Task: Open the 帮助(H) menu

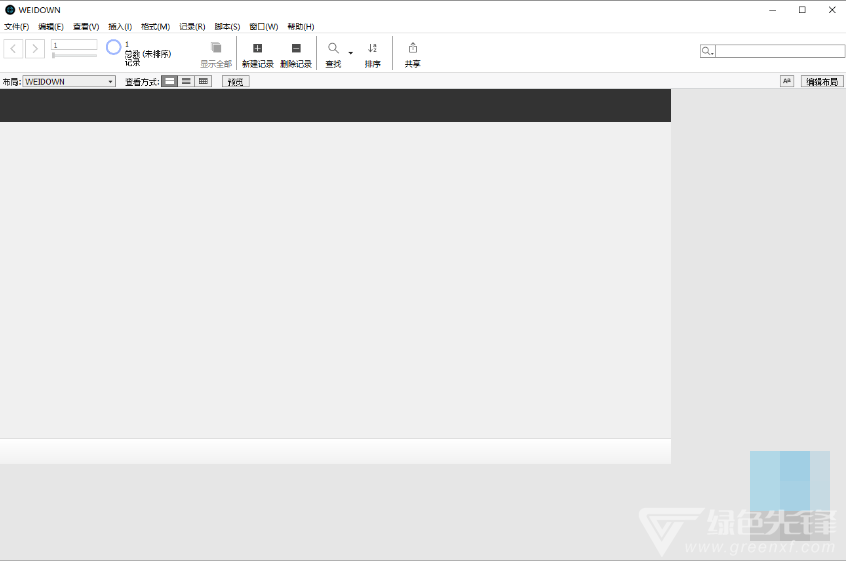Action: point(301,26)
